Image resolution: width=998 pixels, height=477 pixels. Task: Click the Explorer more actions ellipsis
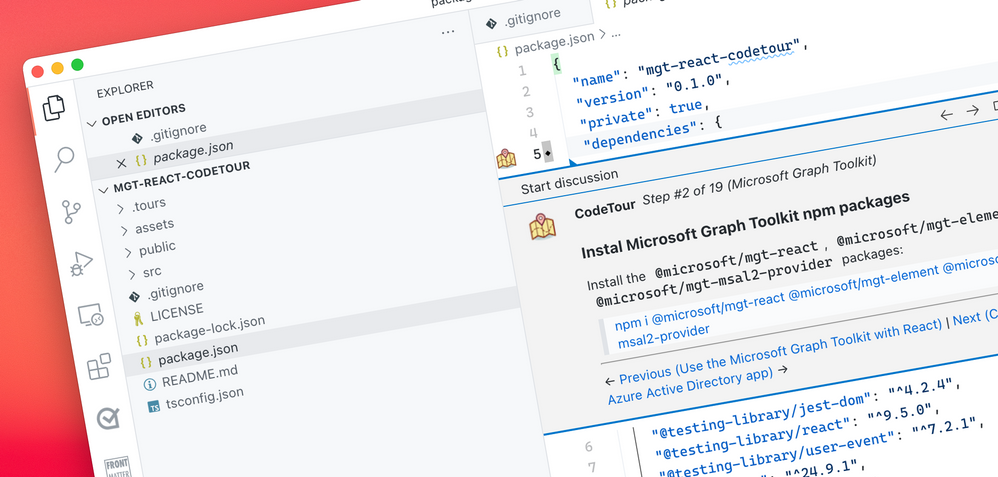(448, 32)
